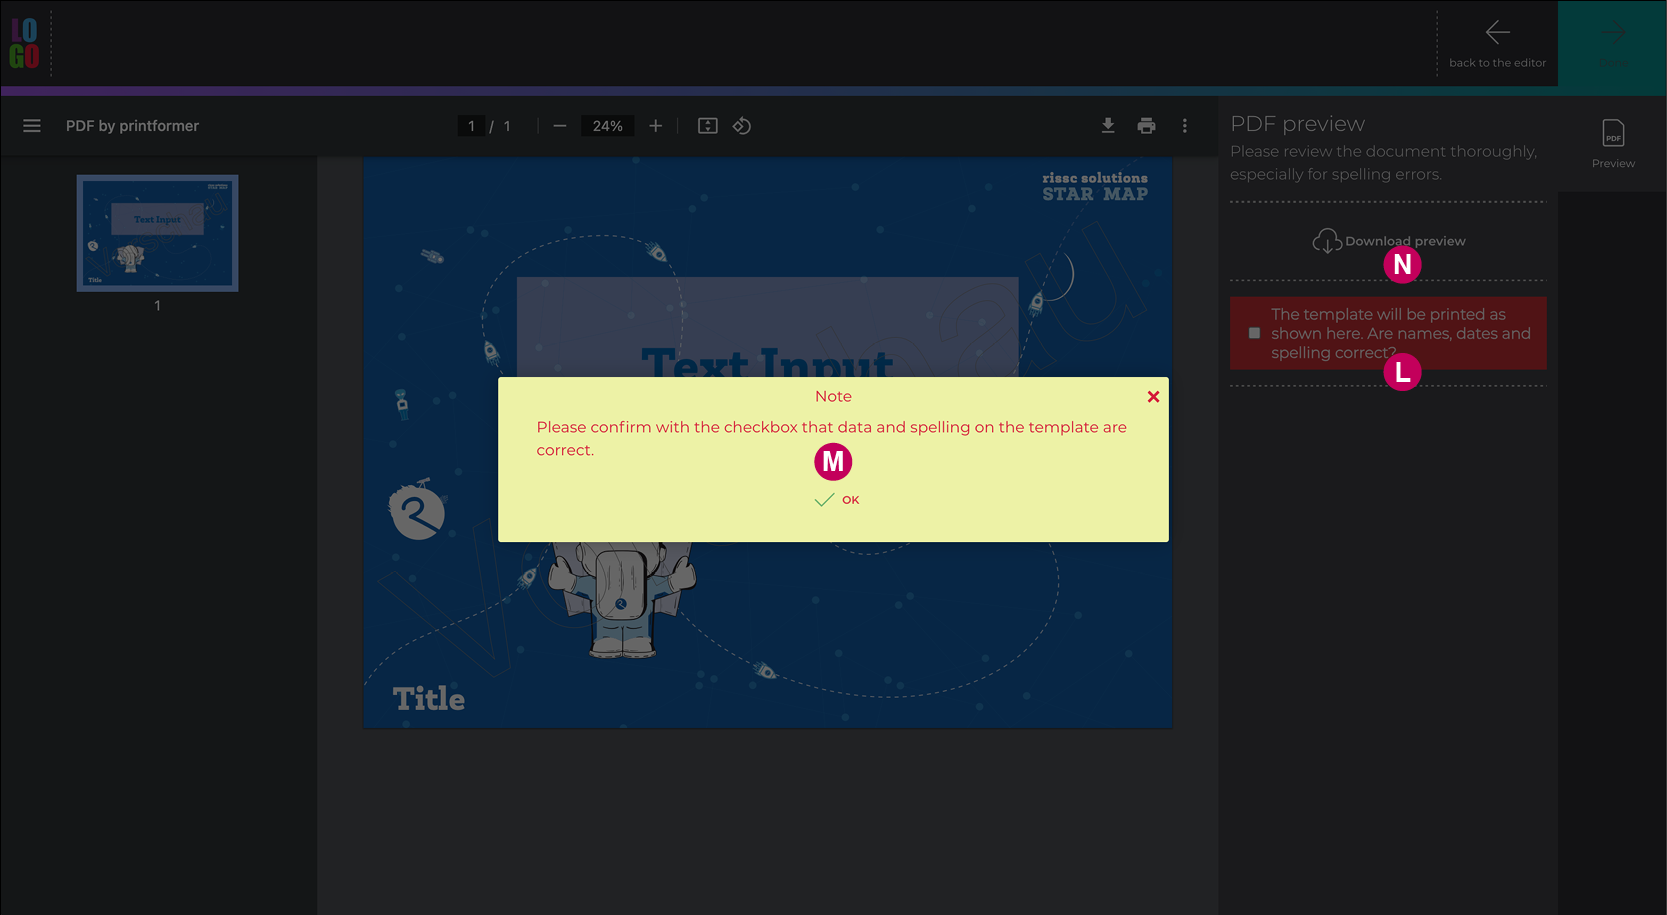This screenshot has height=915, width=1667.
Task: Click the page number input box
Action: (471, 125)
